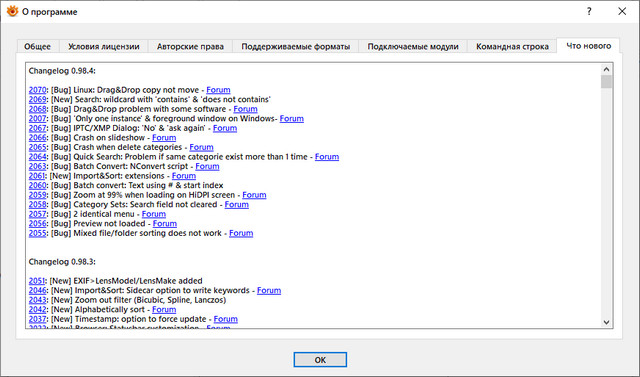
Task: Click 'Batch convert: Text using # & start index'
Action: click(148, 185)
